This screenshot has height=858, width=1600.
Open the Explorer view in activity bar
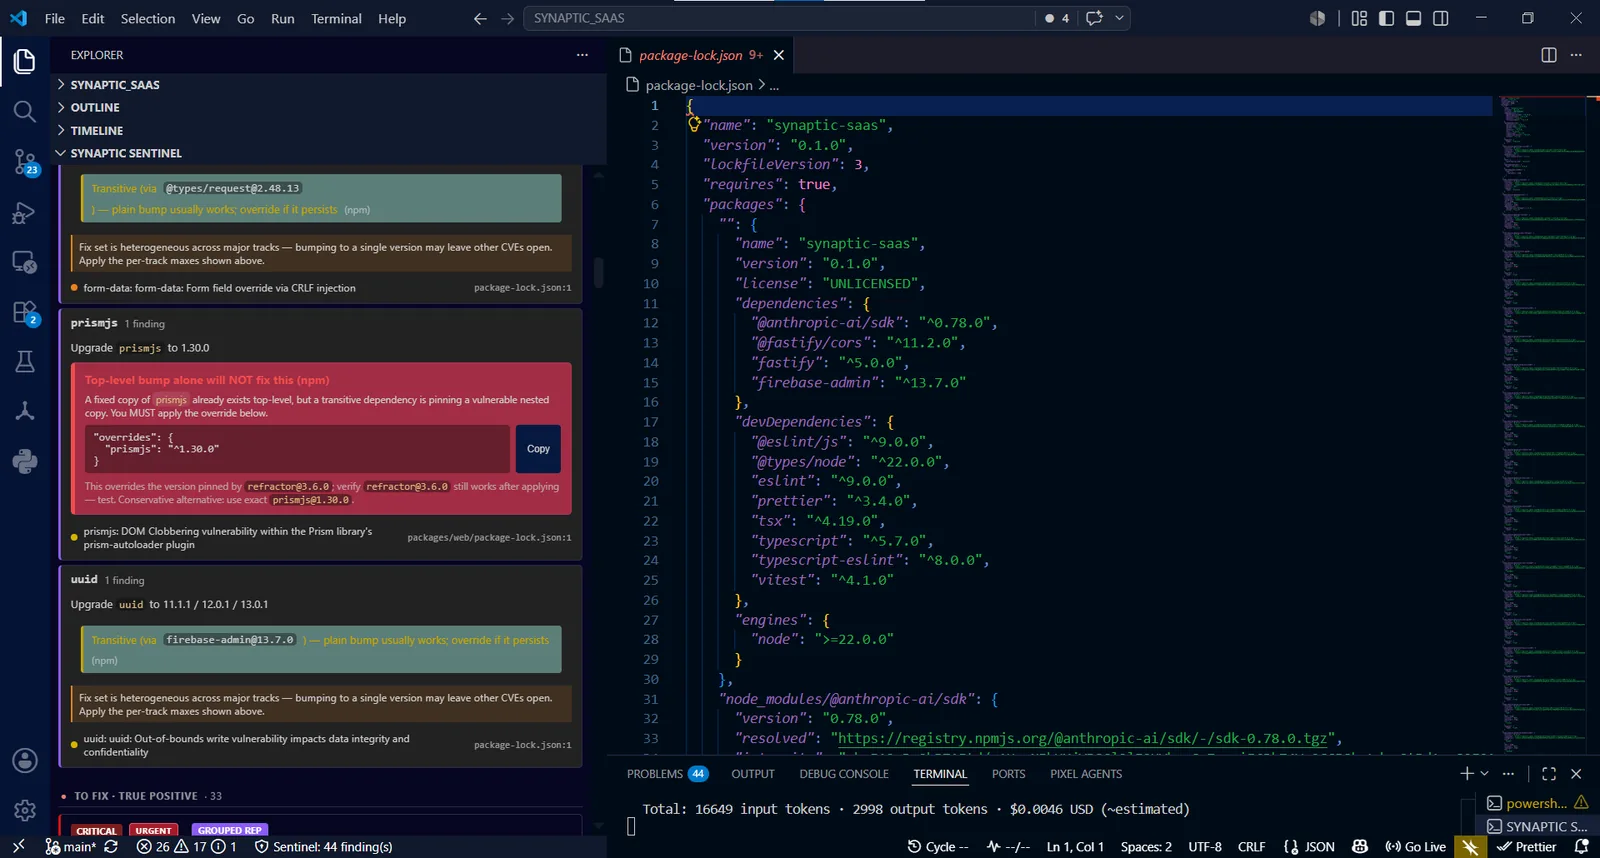(25, 61)
